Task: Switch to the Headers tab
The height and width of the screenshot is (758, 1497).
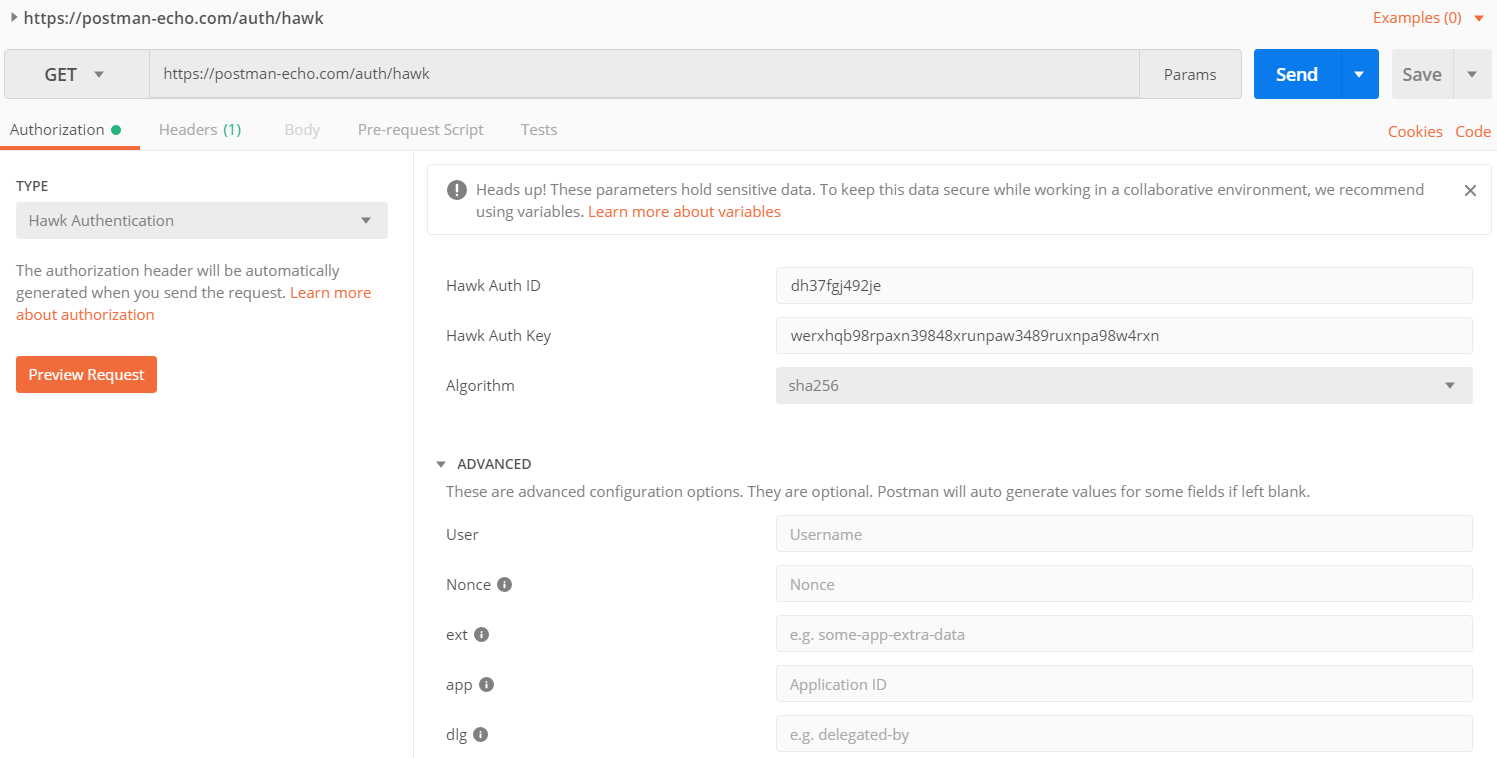Action: (x=199, y=130)
